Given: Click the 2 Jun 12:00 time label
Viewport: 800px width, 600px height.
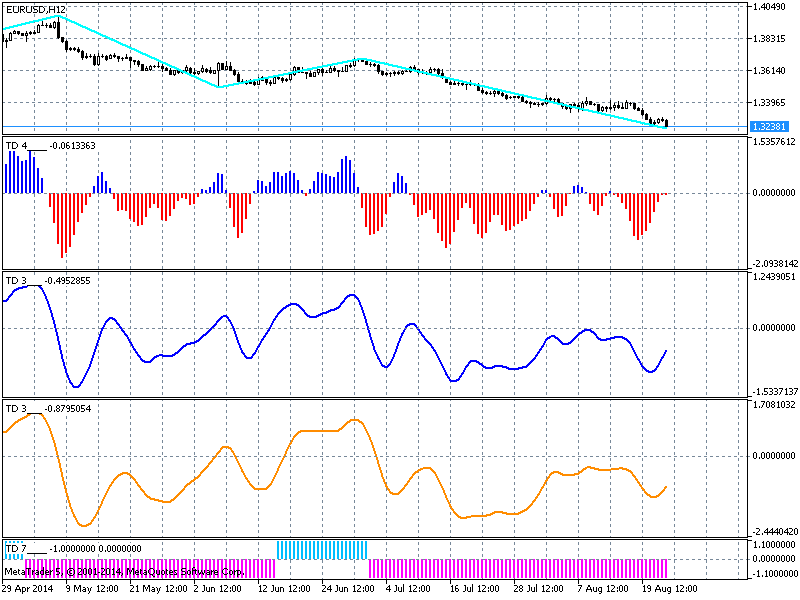Looking at the screenshot, I should pos(220,589).
